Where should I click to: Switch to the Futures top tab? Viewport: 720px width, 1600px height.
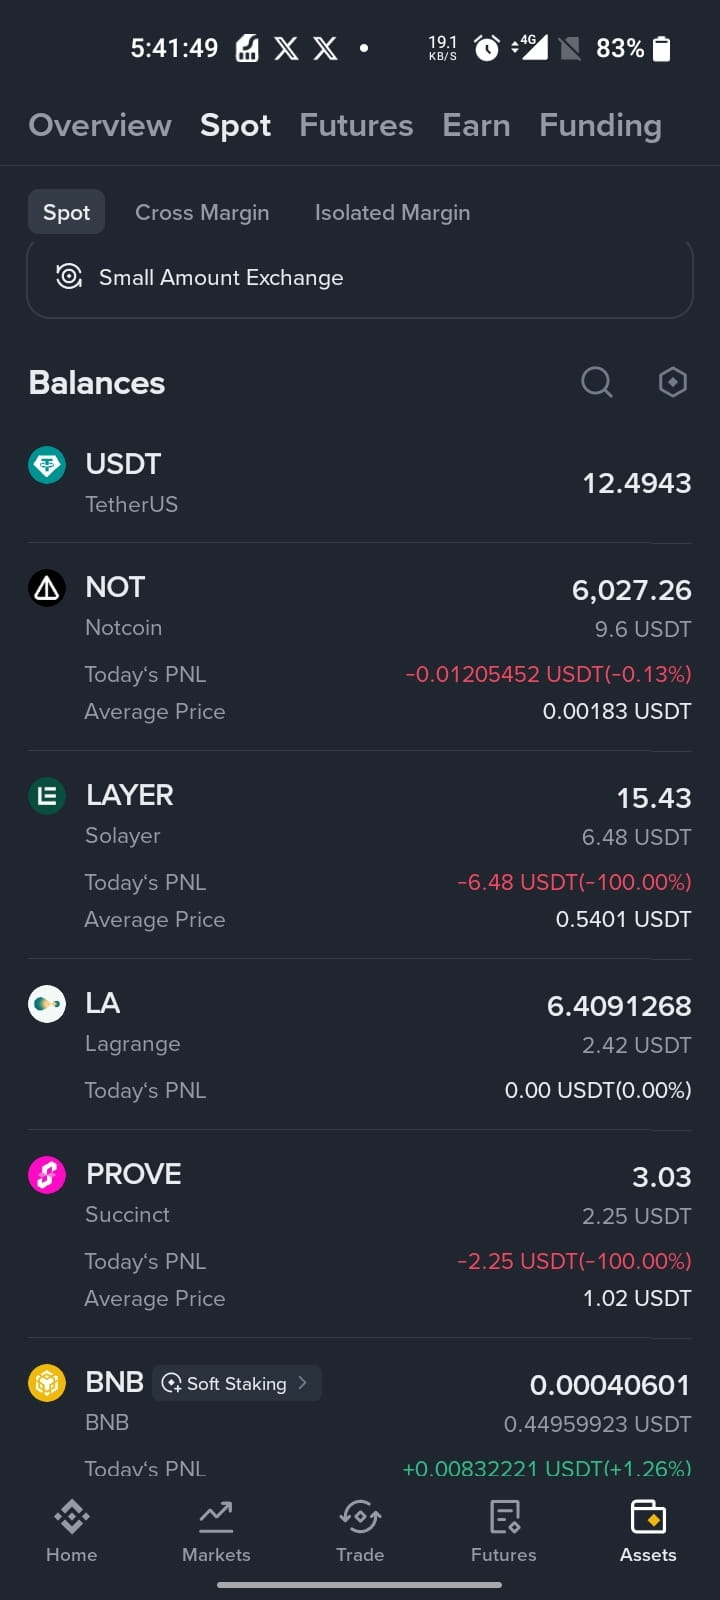pyautogui.click(x=356, y=125)
